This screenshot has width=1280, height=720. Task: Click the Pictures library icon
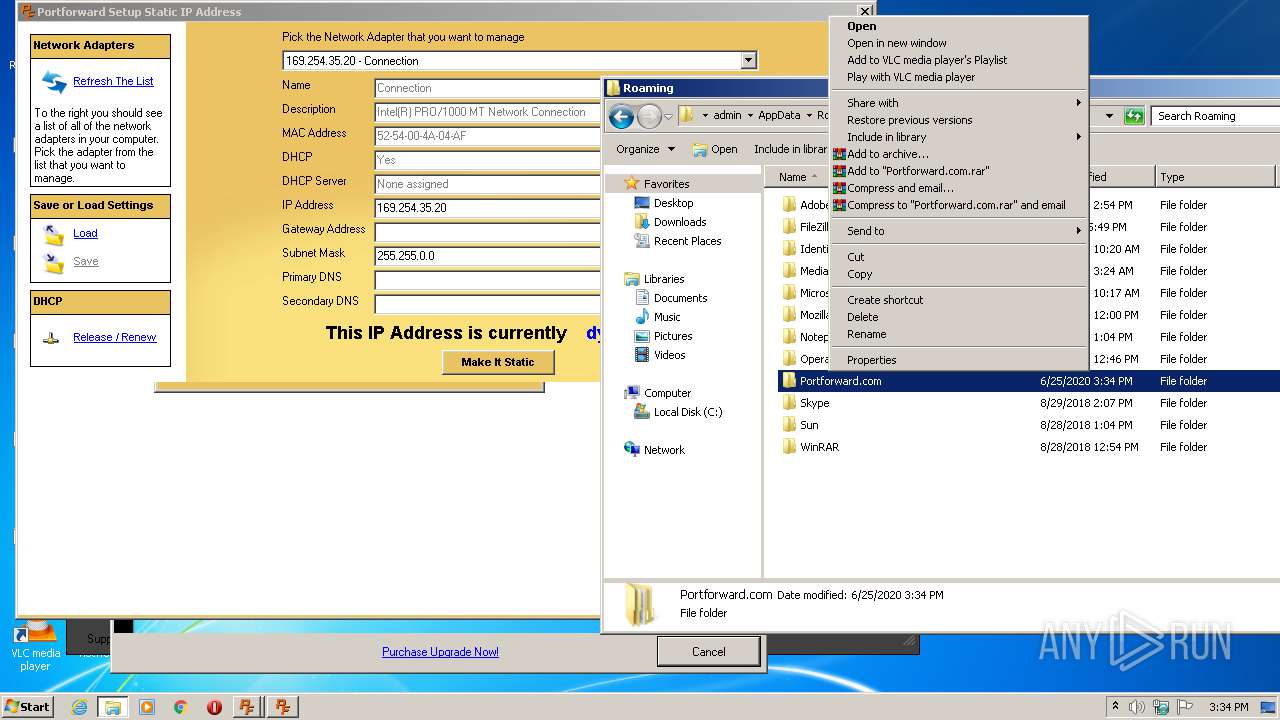point(642,336)
